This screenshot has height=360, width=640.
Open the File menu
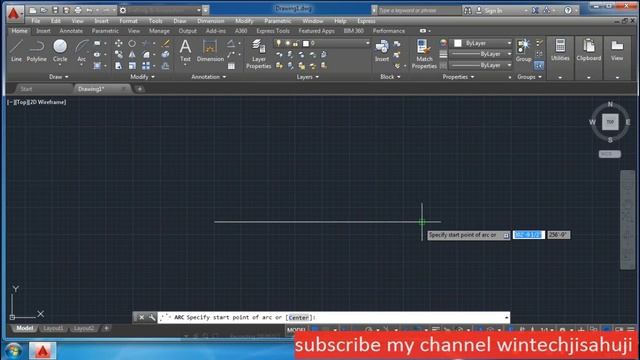tap(36, 21)
